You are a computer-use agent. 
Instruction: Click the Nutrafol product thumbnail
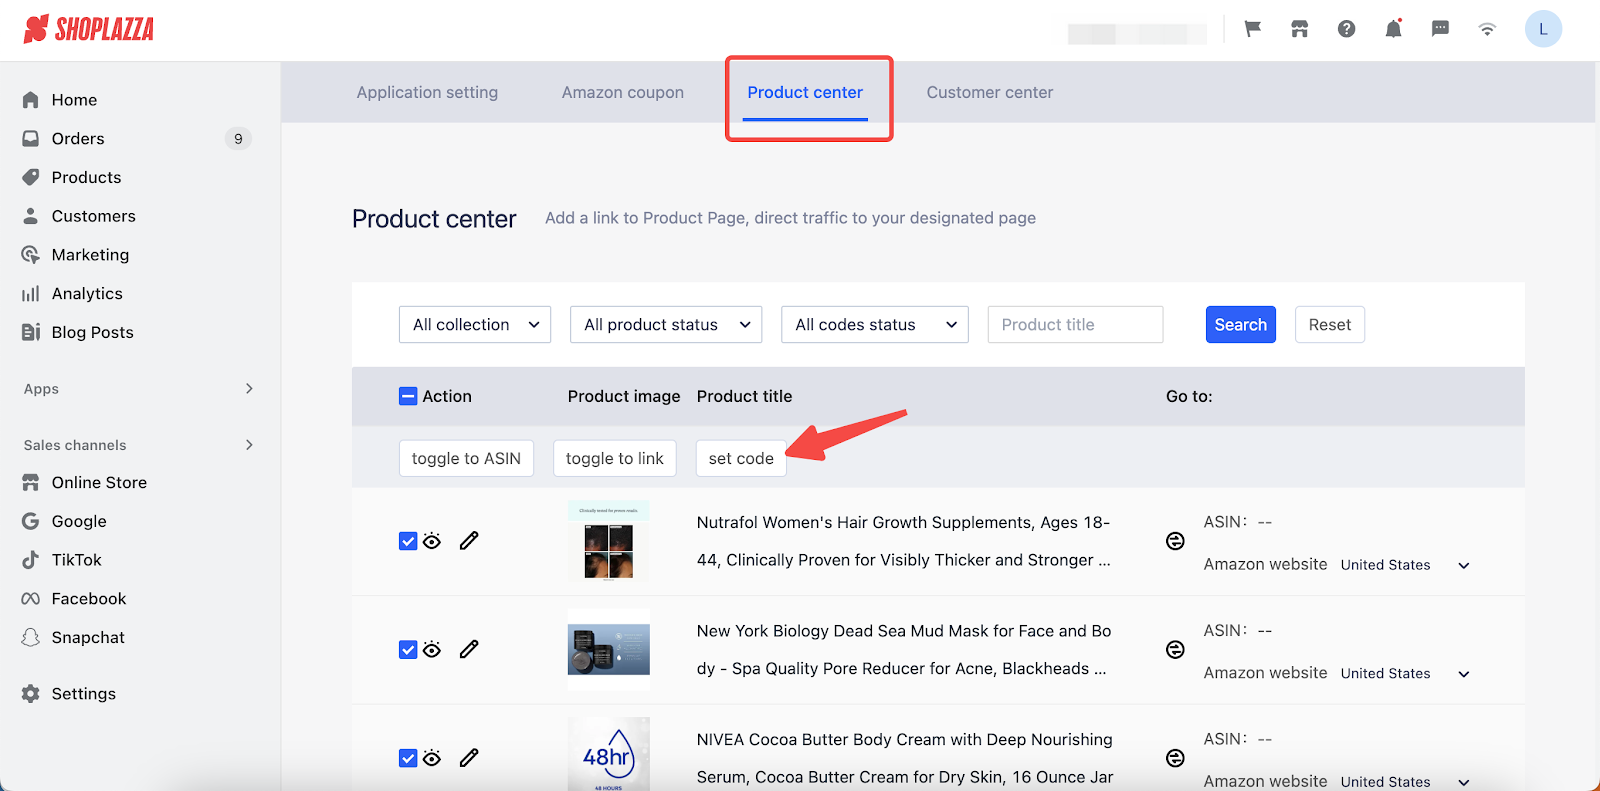609,541
